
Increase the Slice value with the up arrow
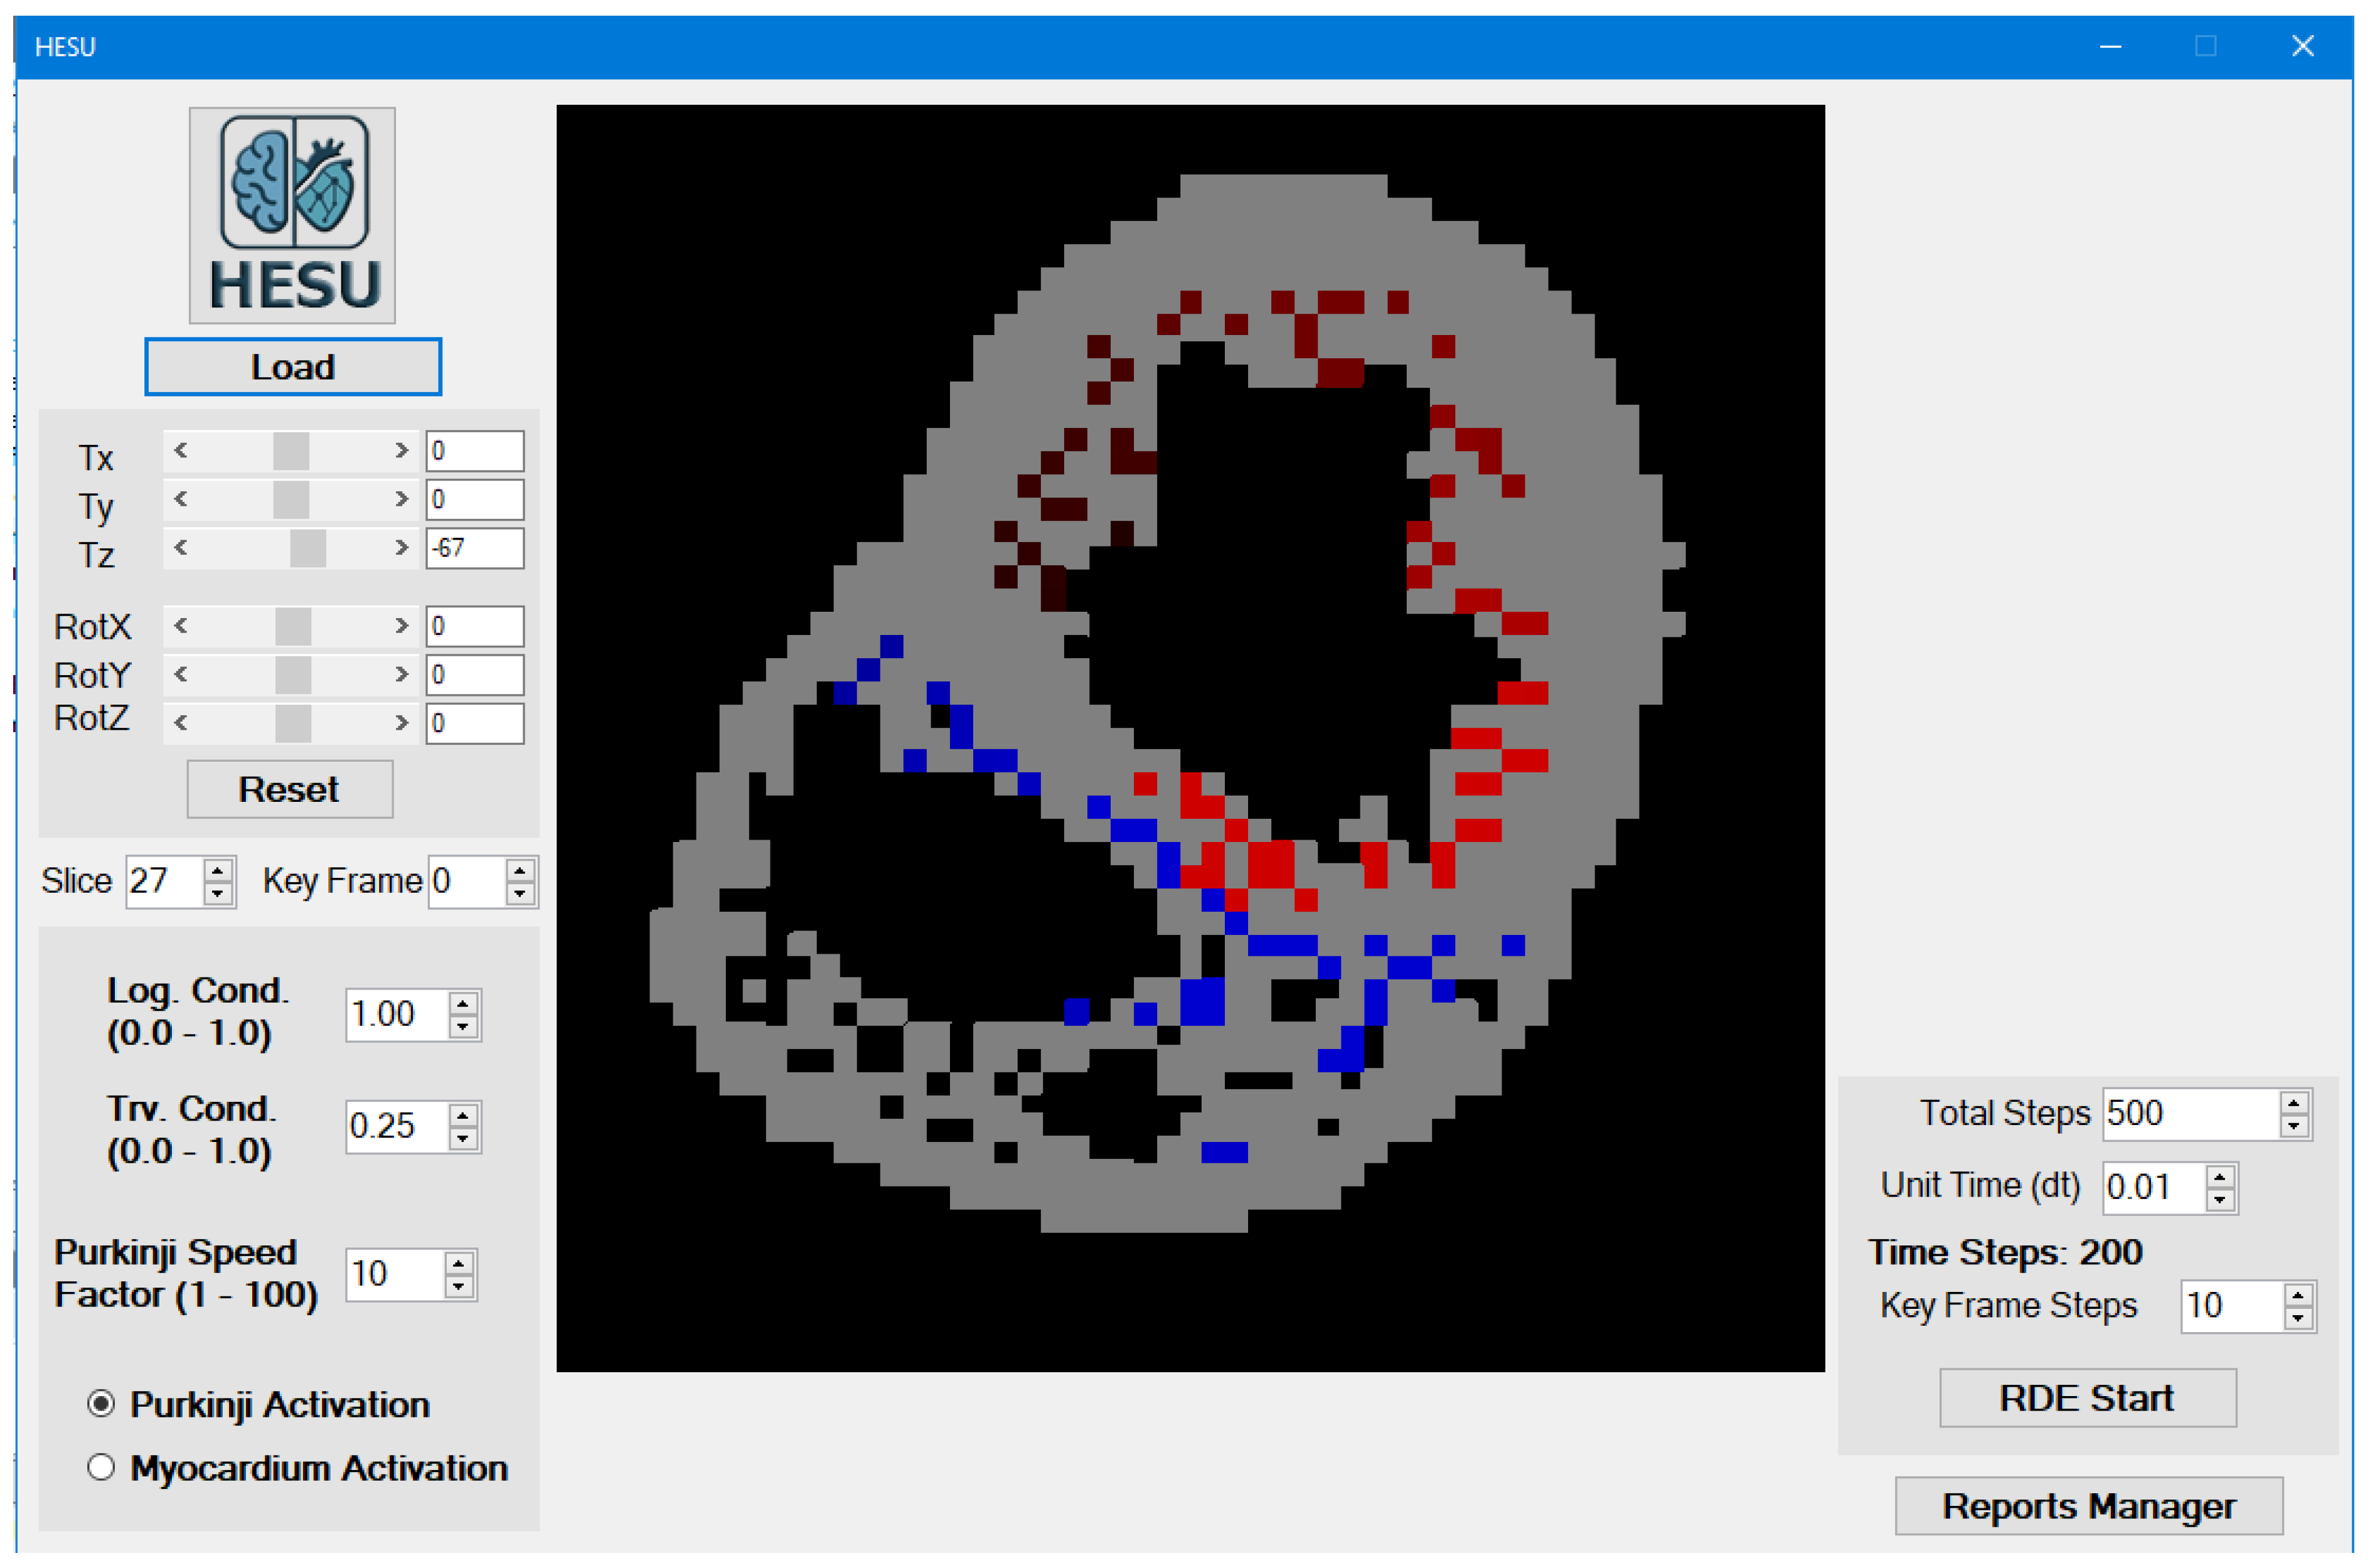coord(218,871)
